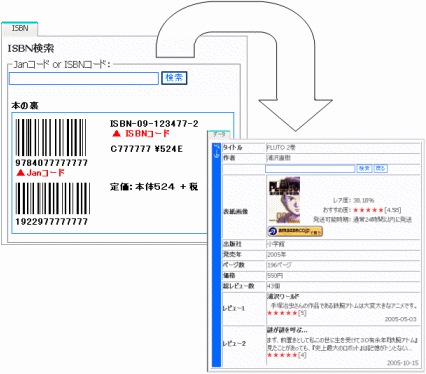The height and width of the screenshot is (374, 426).
Task: Select the small data tab above the results panel
Action: [219, 134]
